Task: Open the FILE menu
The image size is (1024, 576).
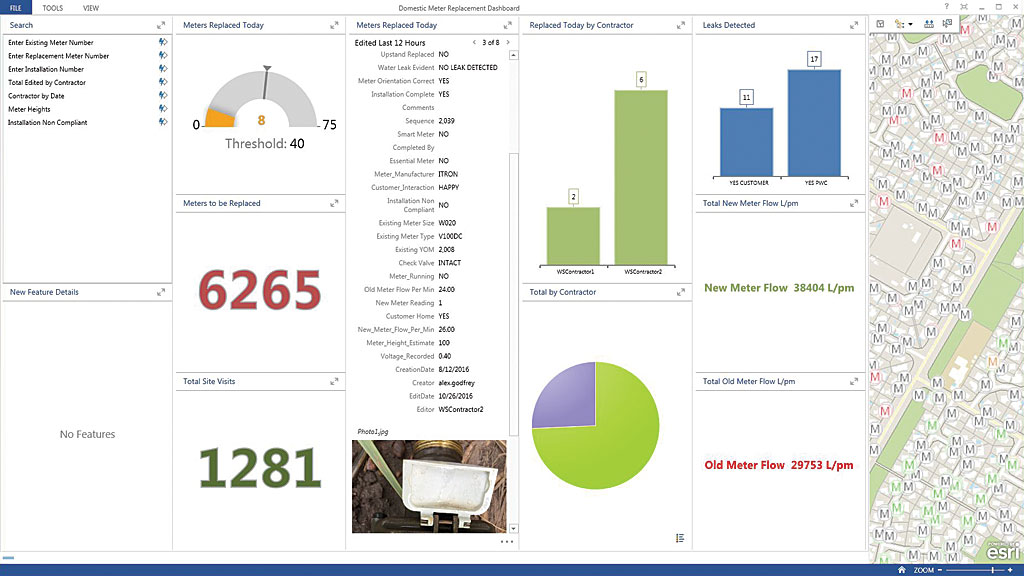Action: (x=16, y=8)
